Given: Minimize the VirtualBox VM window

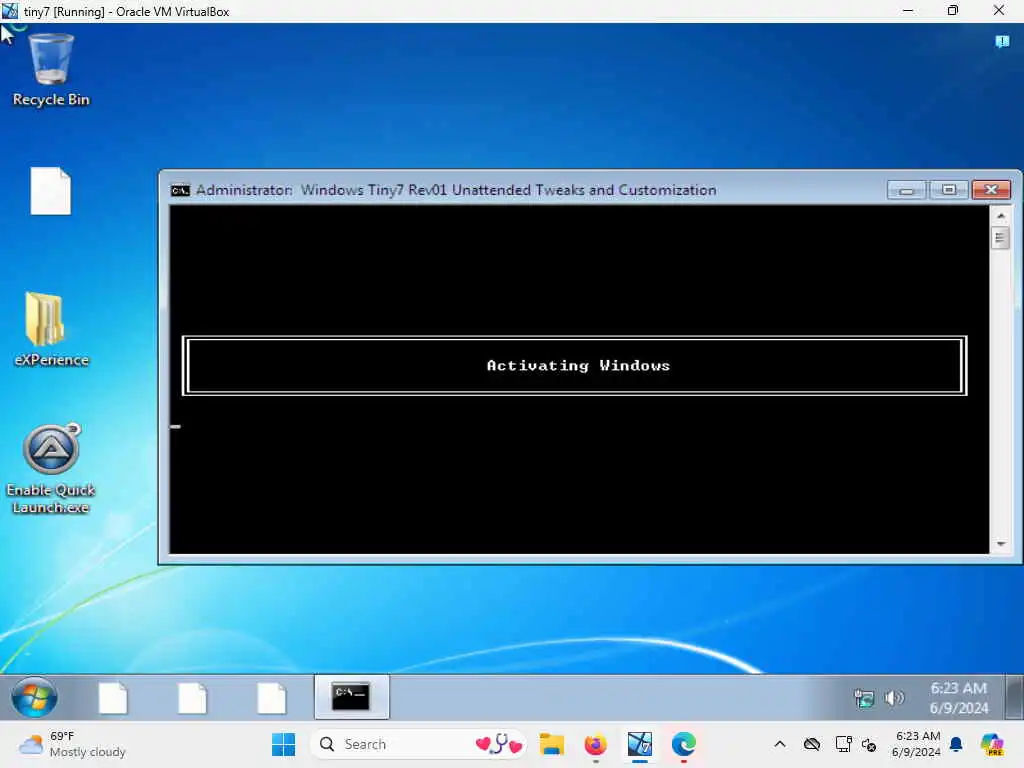Looking at the screenshot, I should (908, 11).
